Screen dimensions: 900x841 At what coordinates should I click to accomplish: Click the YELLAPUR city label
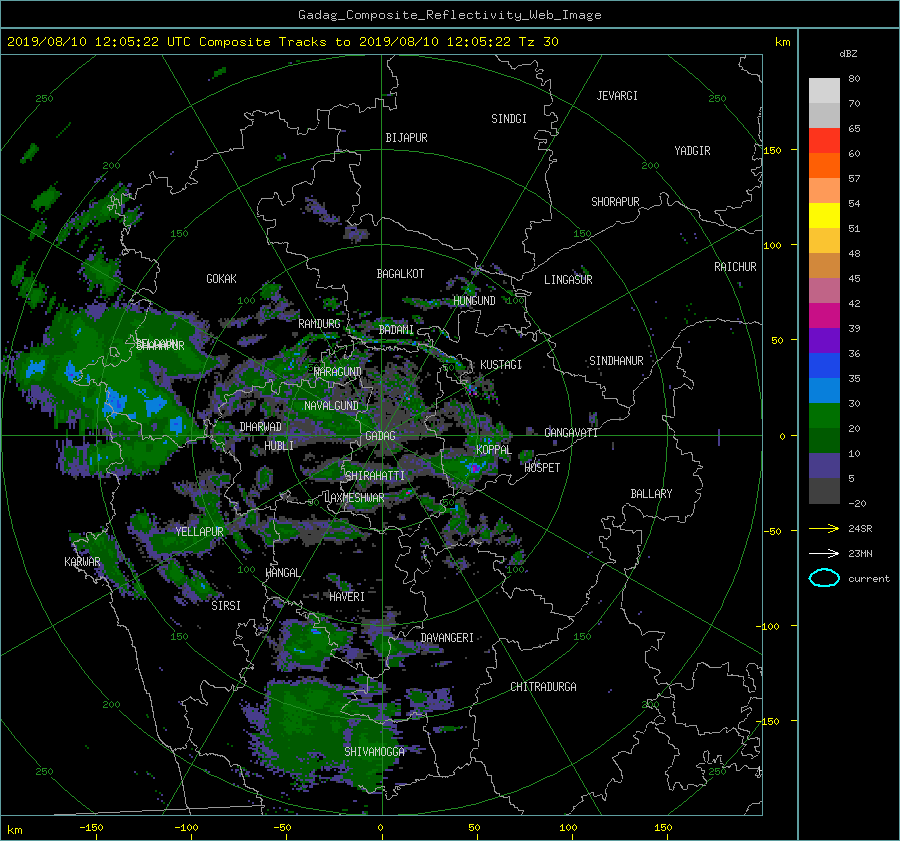(x=199, y=532)
